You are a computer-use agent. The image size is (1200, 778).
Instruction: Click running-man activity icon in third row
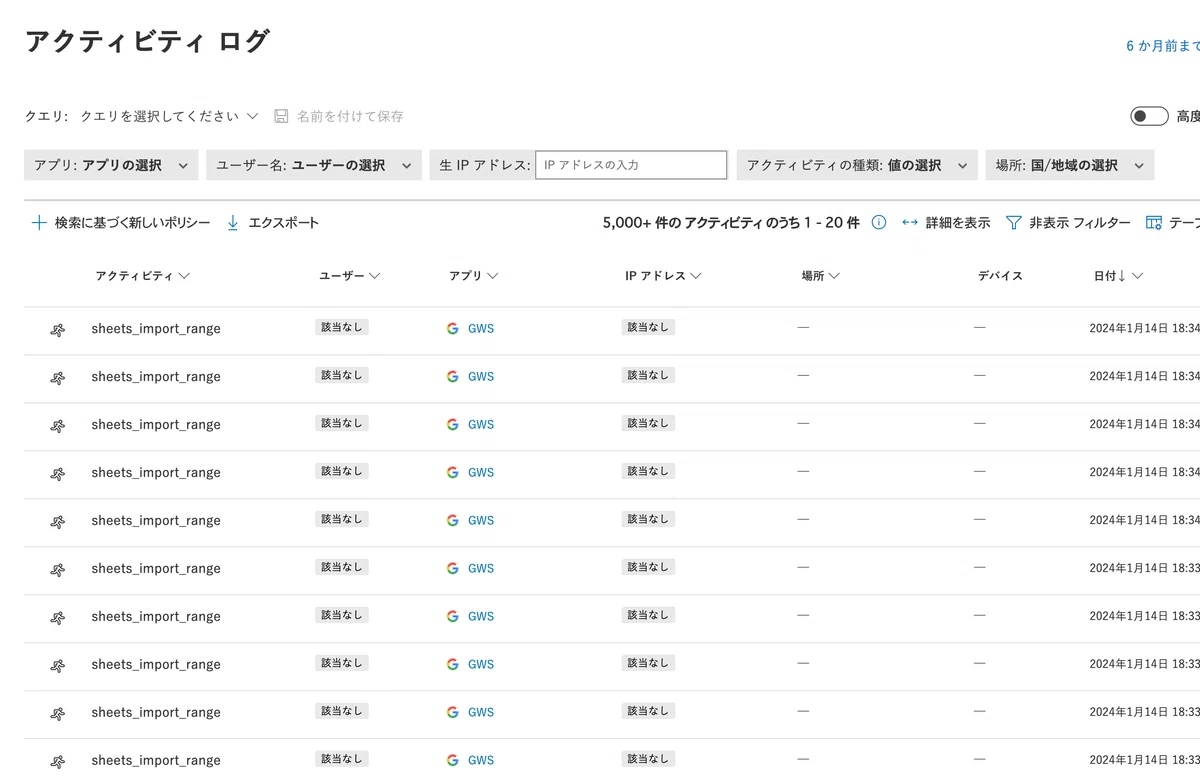[x=58, y=426]
